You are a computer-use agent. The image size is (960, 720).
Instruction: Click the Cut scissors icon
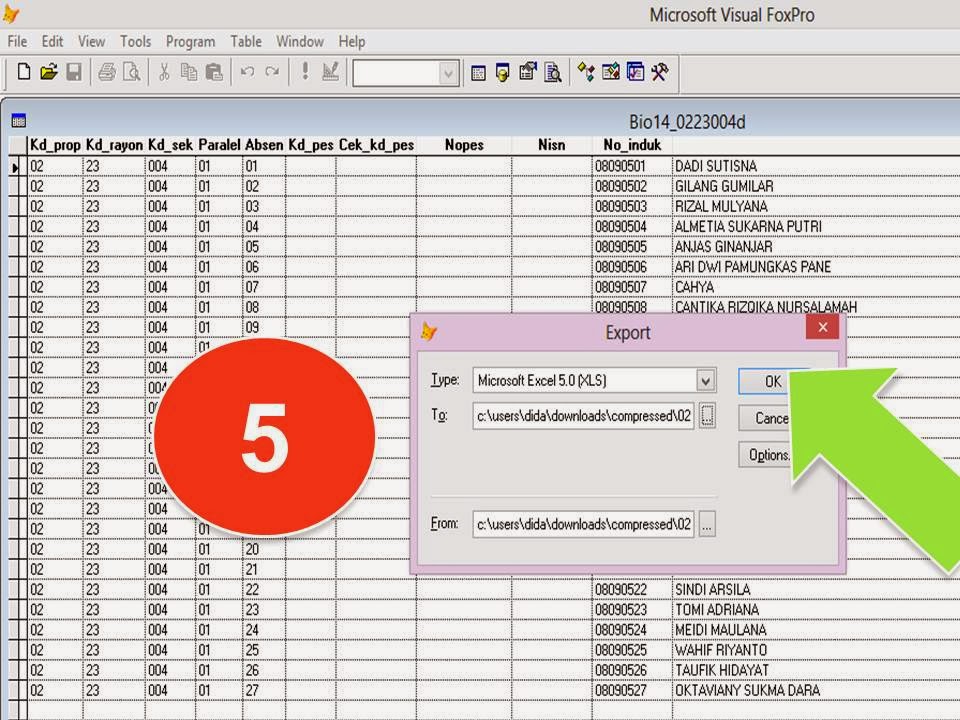(x=163, y=72)
